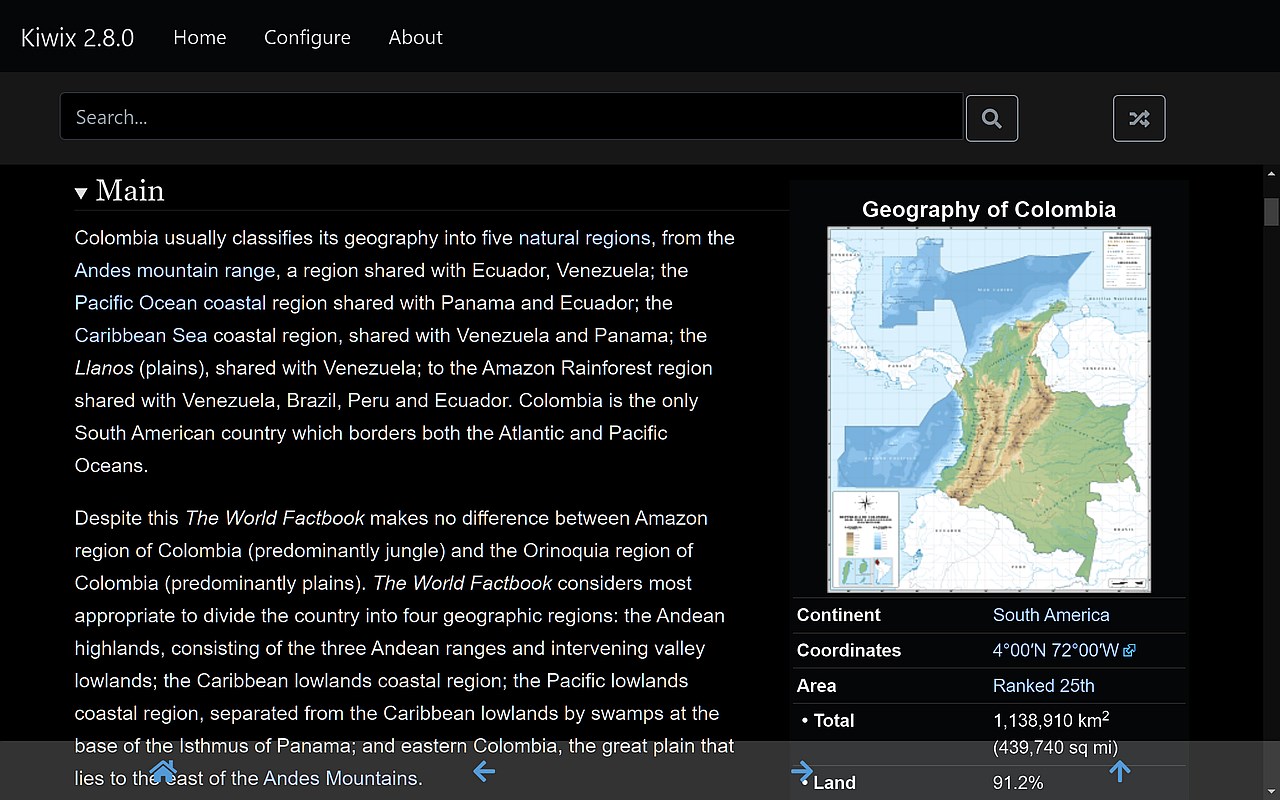Follow the natural regions link
The width and height of the screenshot is (1280, 800).
coord(584,238)
